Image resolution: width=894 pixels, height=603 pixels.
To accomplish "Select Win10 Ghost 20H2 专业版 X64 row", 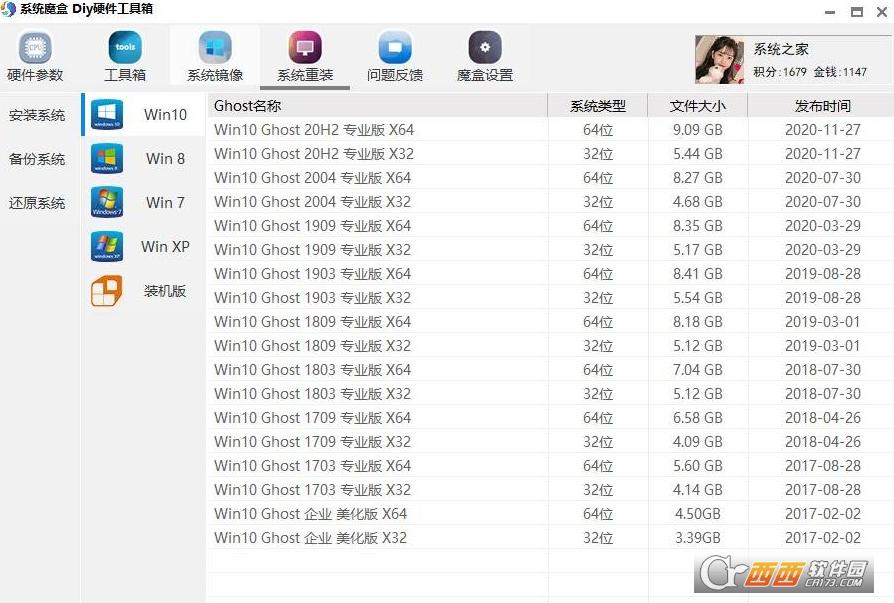I will click(x=550, y=130).
